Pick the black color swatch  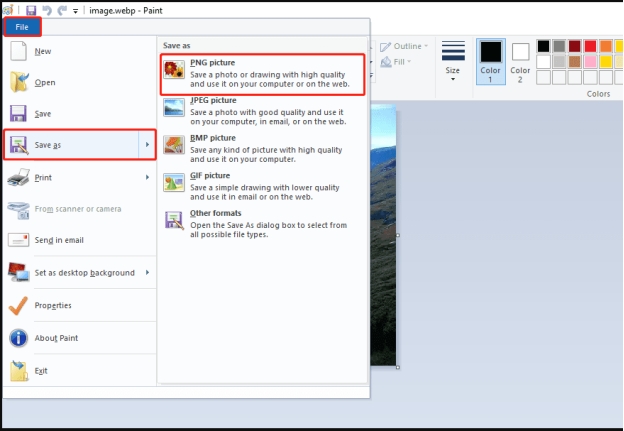(x=543, y=46)
